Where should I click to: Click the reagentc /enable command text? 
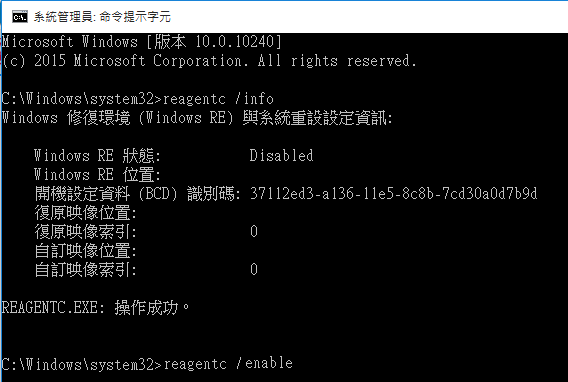(228, 364)
